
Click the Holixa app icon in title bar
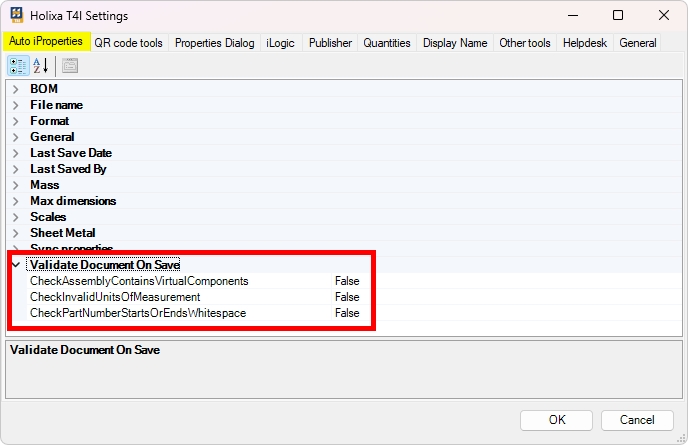click(17, 16)
